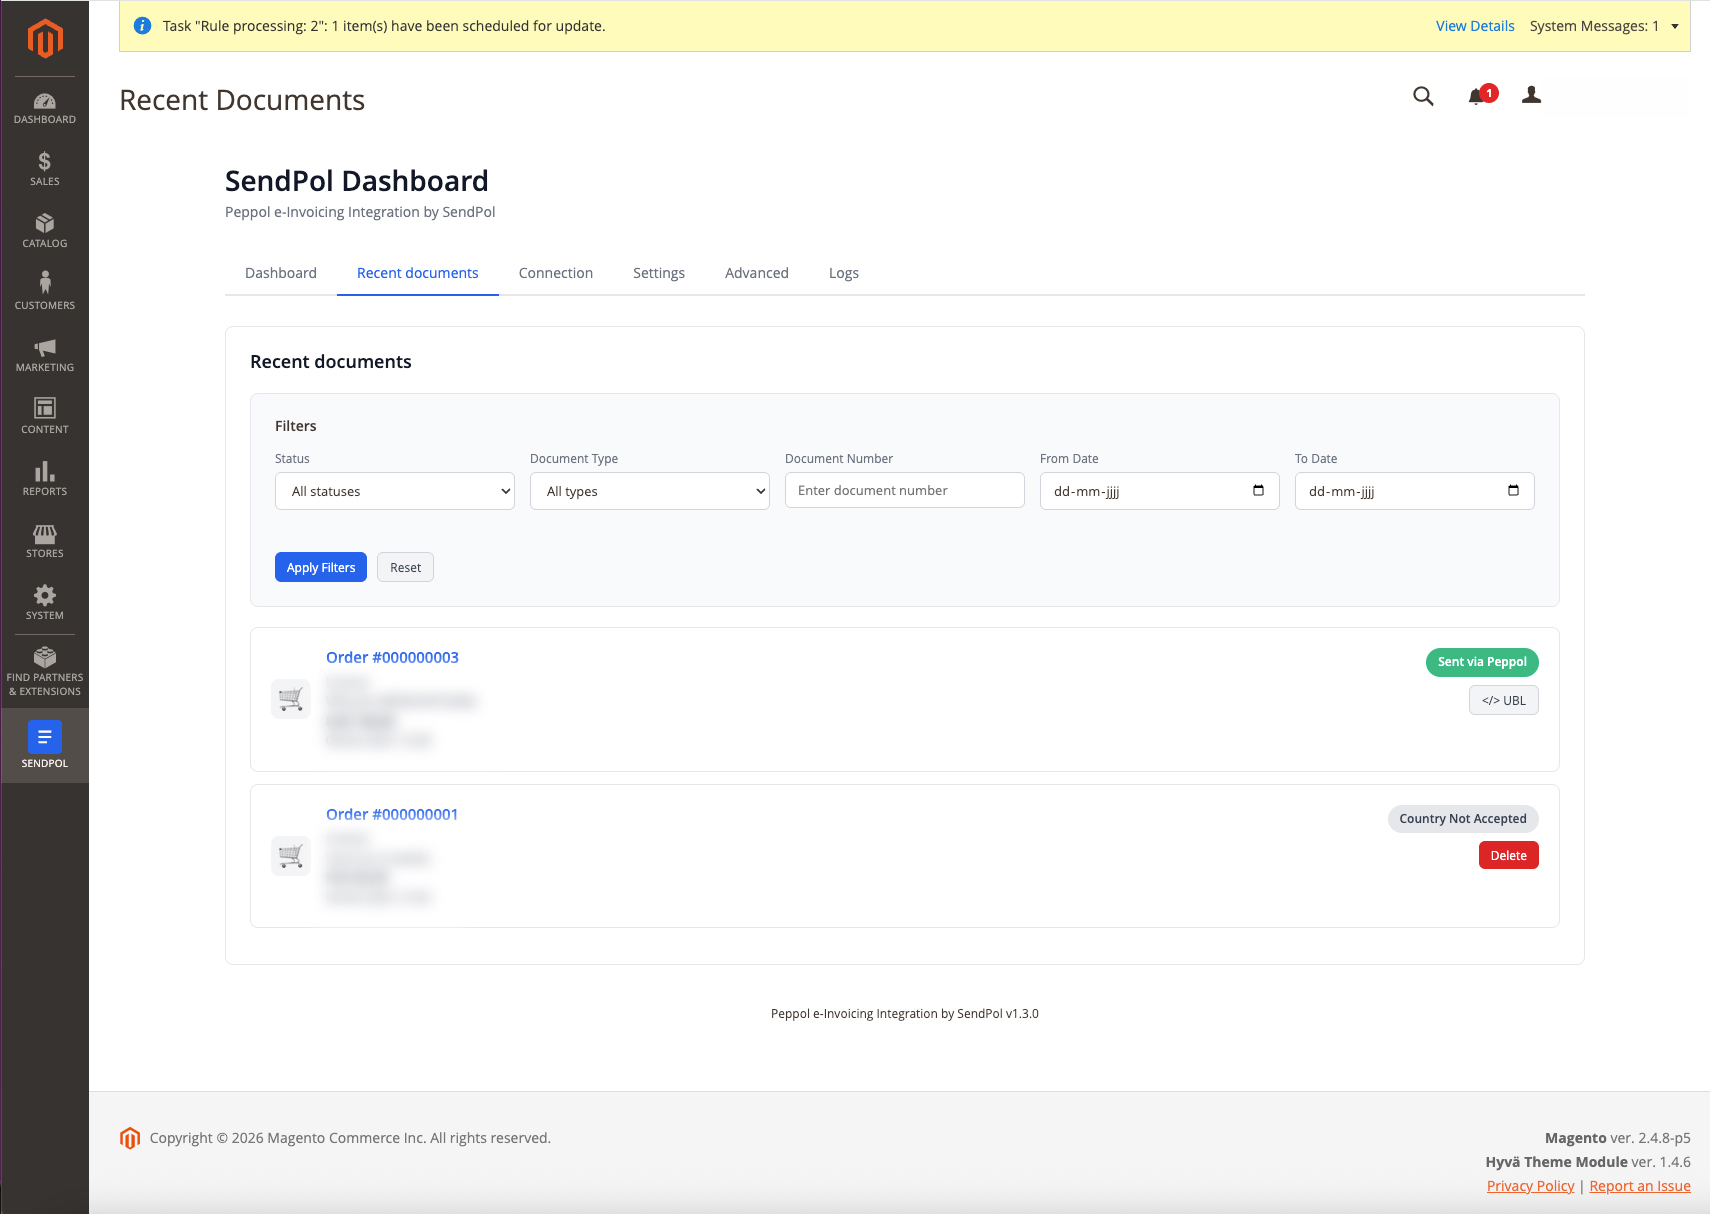Screen dimensions: 1710x1214
Task: Expand System Messages dropdown arrow
Action: [x=1675, y=27]
